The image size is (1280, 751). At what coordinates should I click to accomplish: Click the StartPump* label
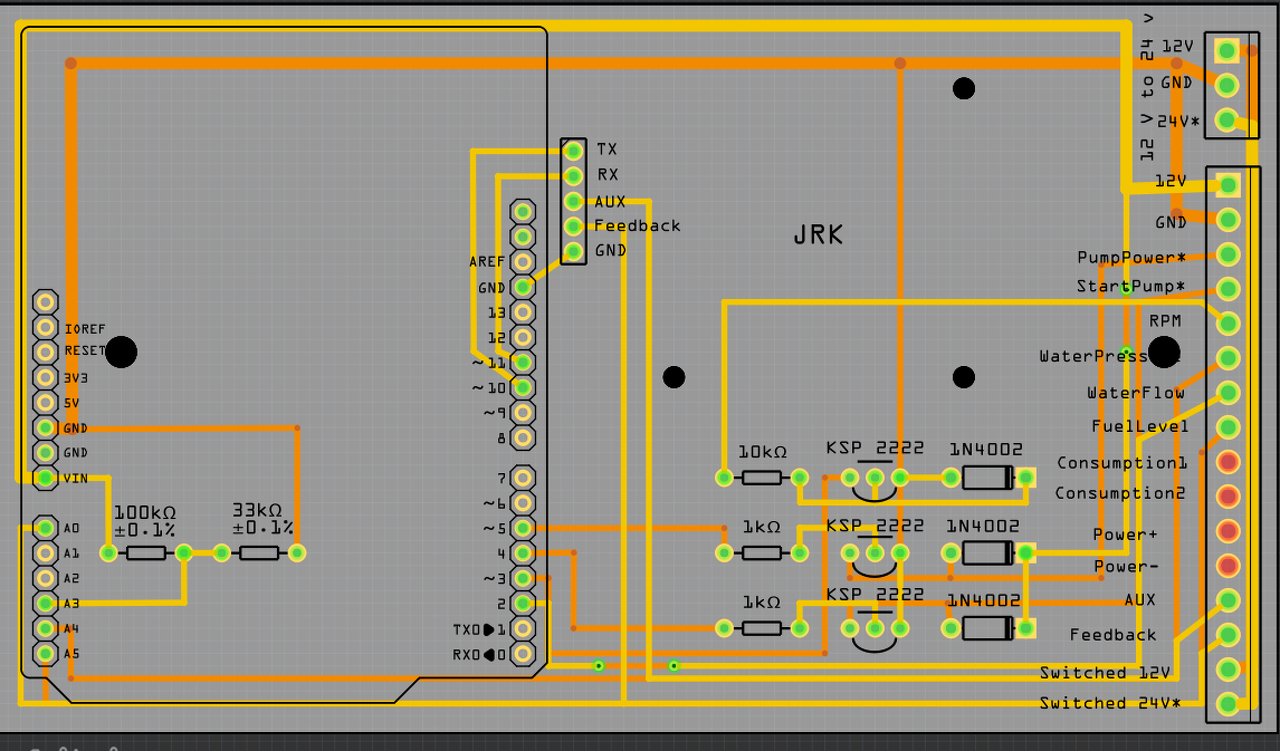[1131, 287]
